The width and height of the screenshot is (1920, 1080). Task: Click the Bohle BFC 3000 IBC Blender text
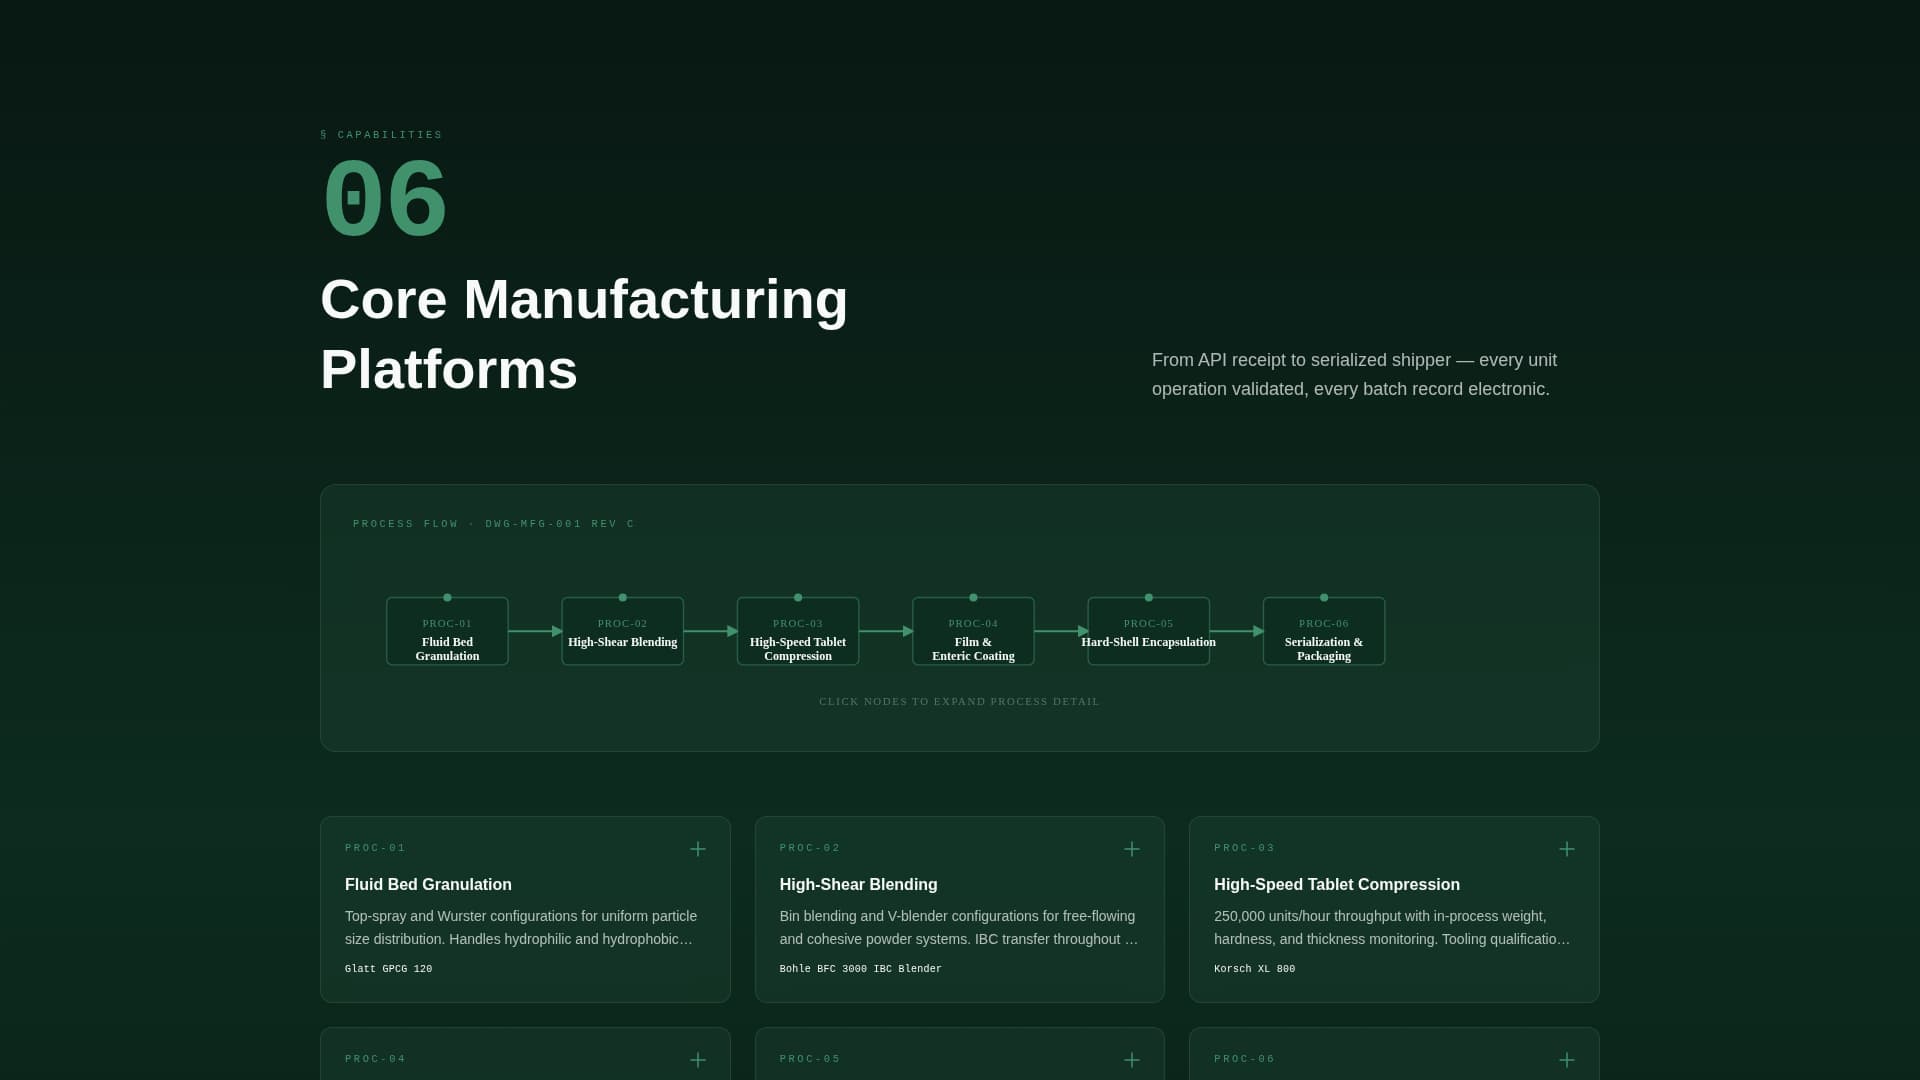pos(860,968)
